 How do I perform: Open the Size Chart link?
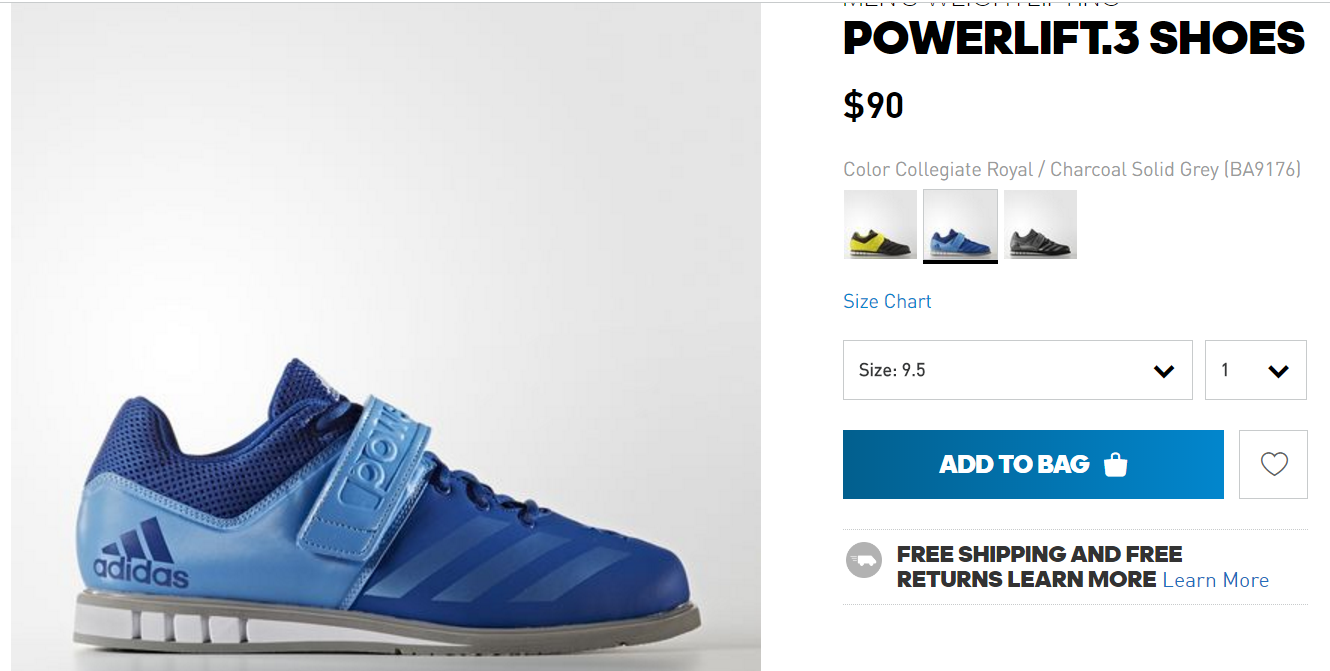[x=887, y=301]
